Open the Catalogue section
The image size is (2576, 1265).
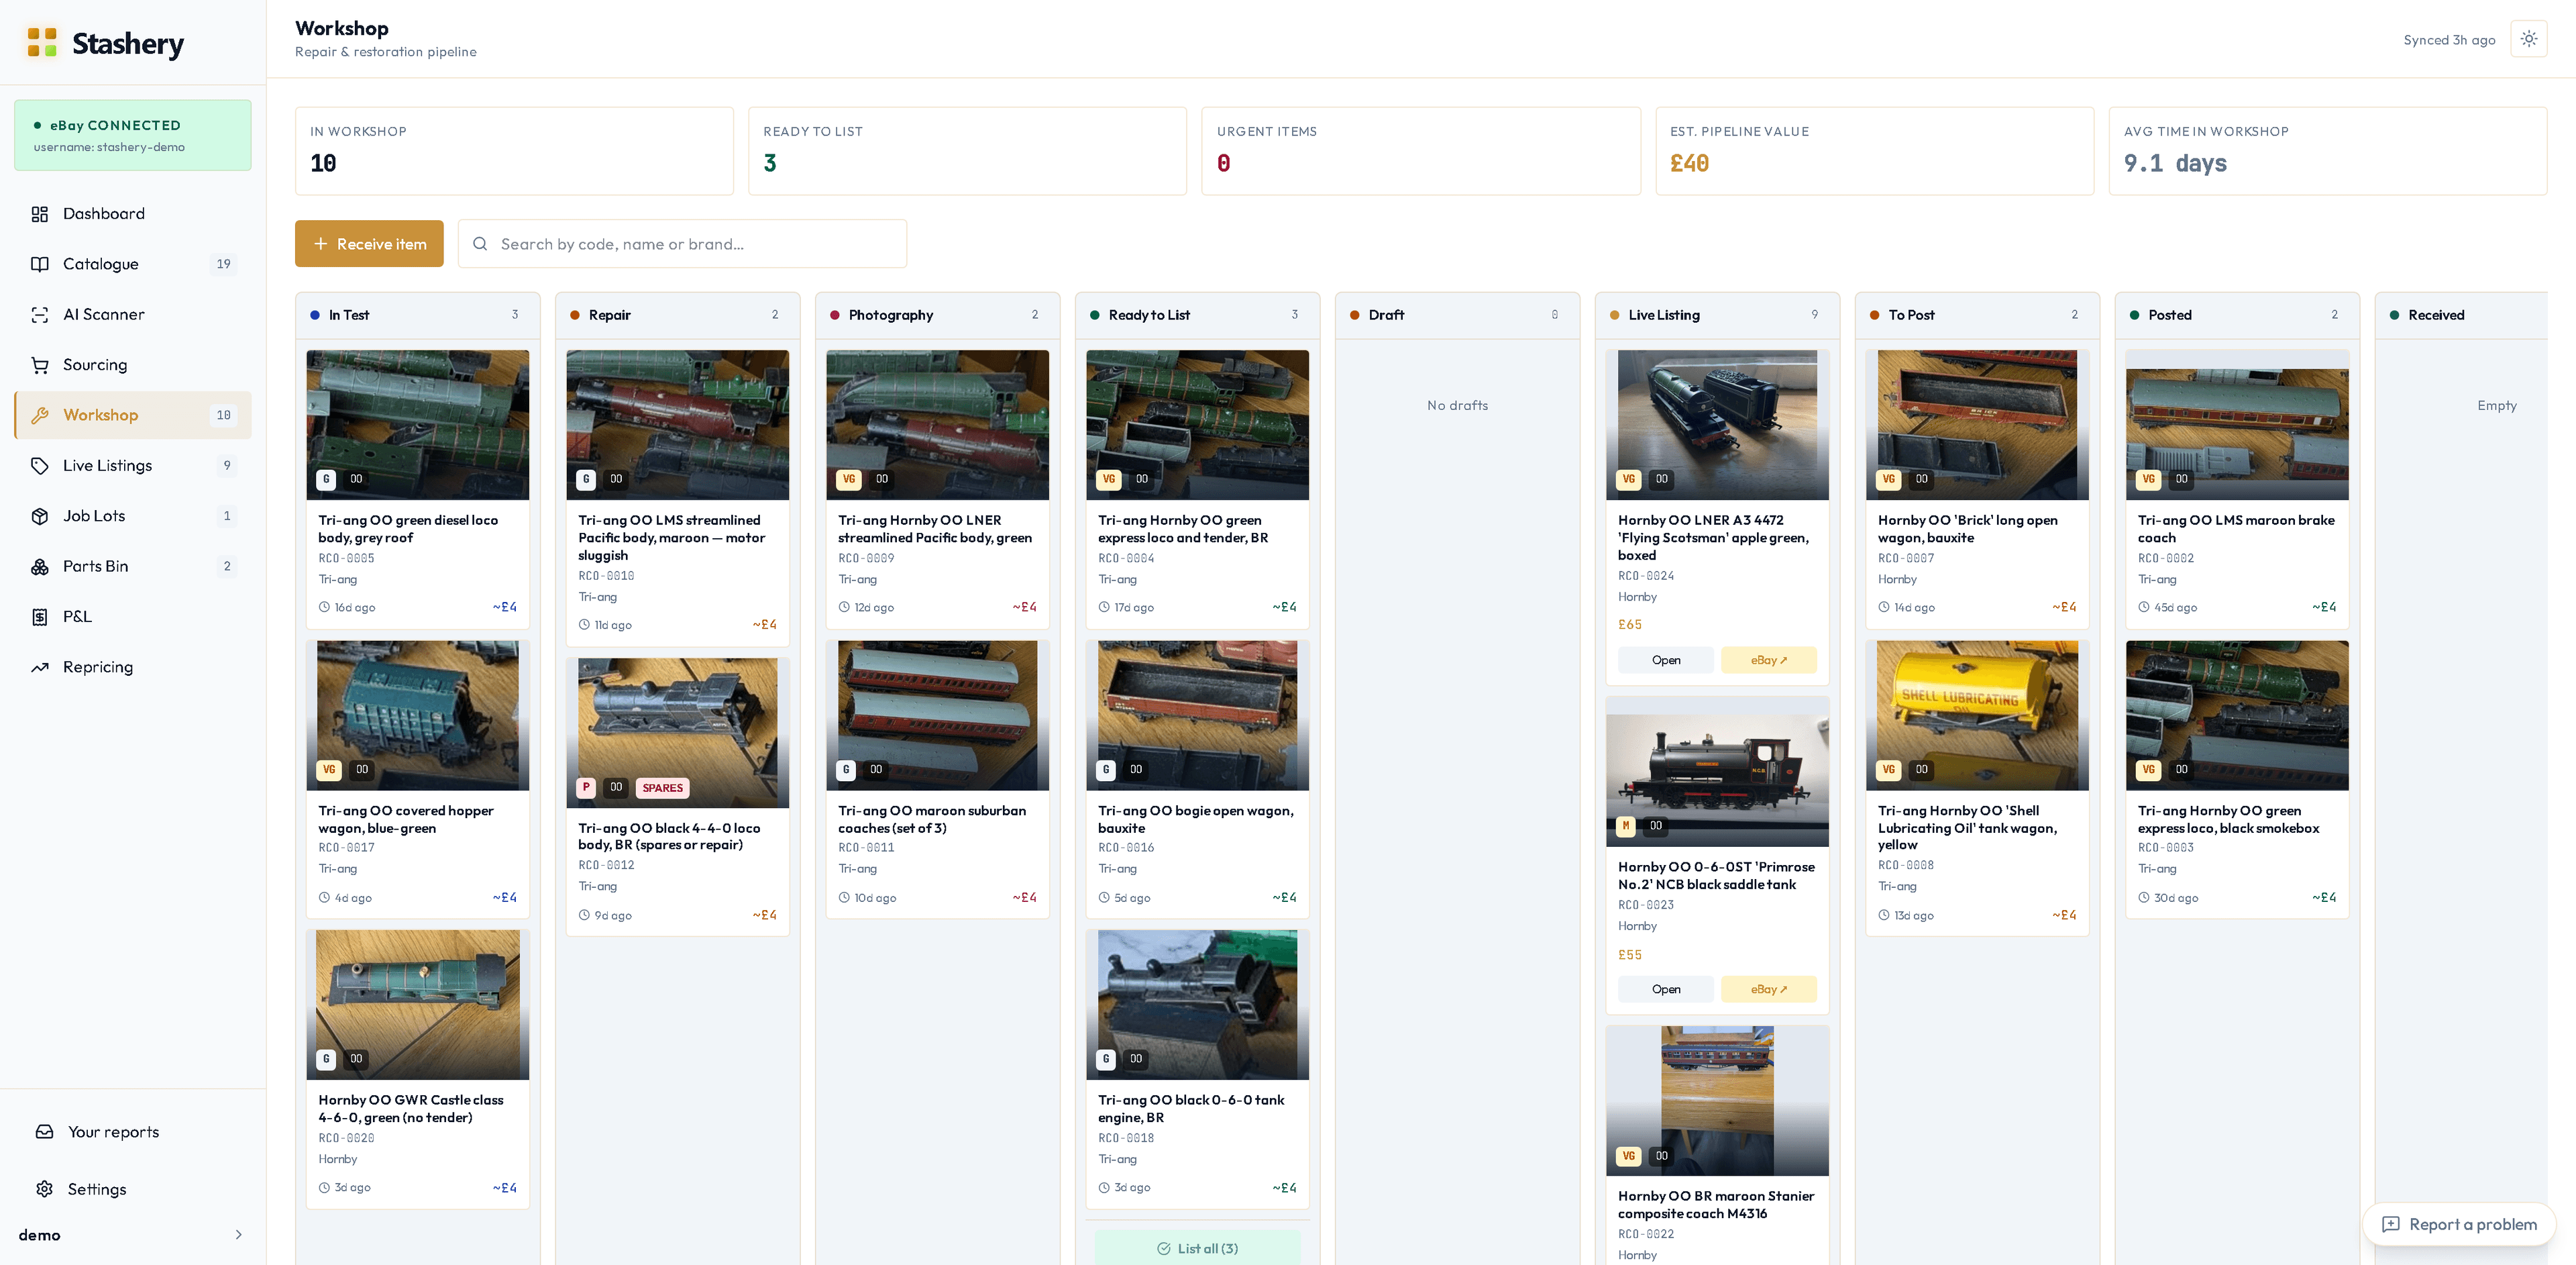click(x=133, y=264)
